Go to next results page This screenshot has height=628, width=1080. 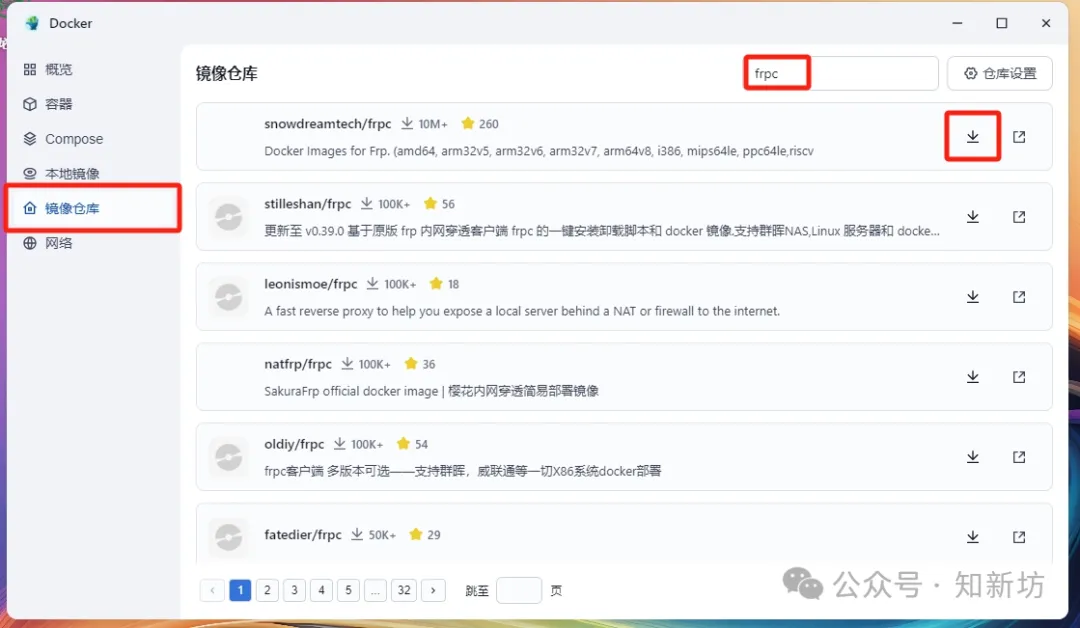pyautogui.click(x=433, y=590)
